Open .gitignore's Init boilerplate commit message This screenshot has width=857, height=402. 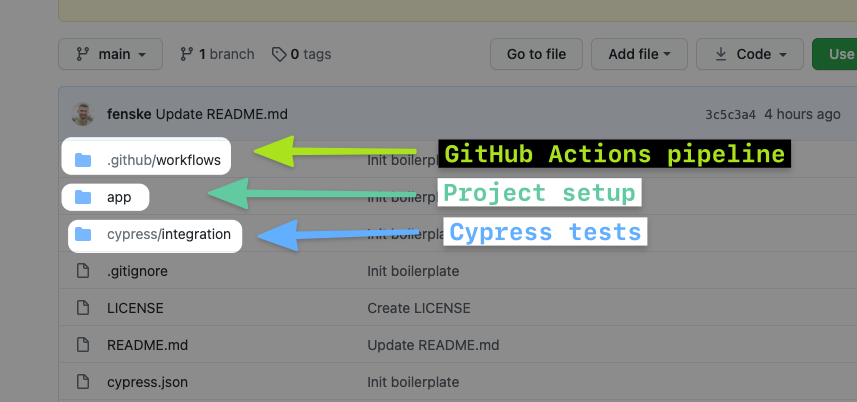[413, 271]
